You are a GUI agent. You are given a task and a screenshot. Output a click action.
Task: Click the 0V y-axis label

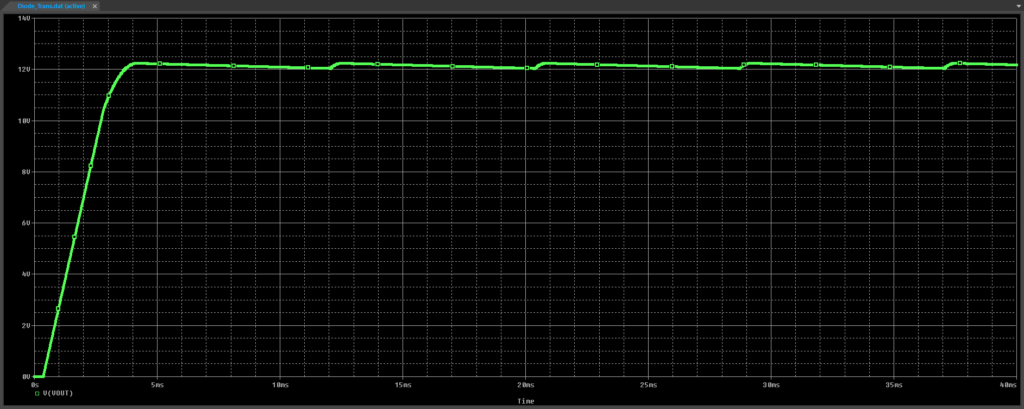click(x=25, y=376)
